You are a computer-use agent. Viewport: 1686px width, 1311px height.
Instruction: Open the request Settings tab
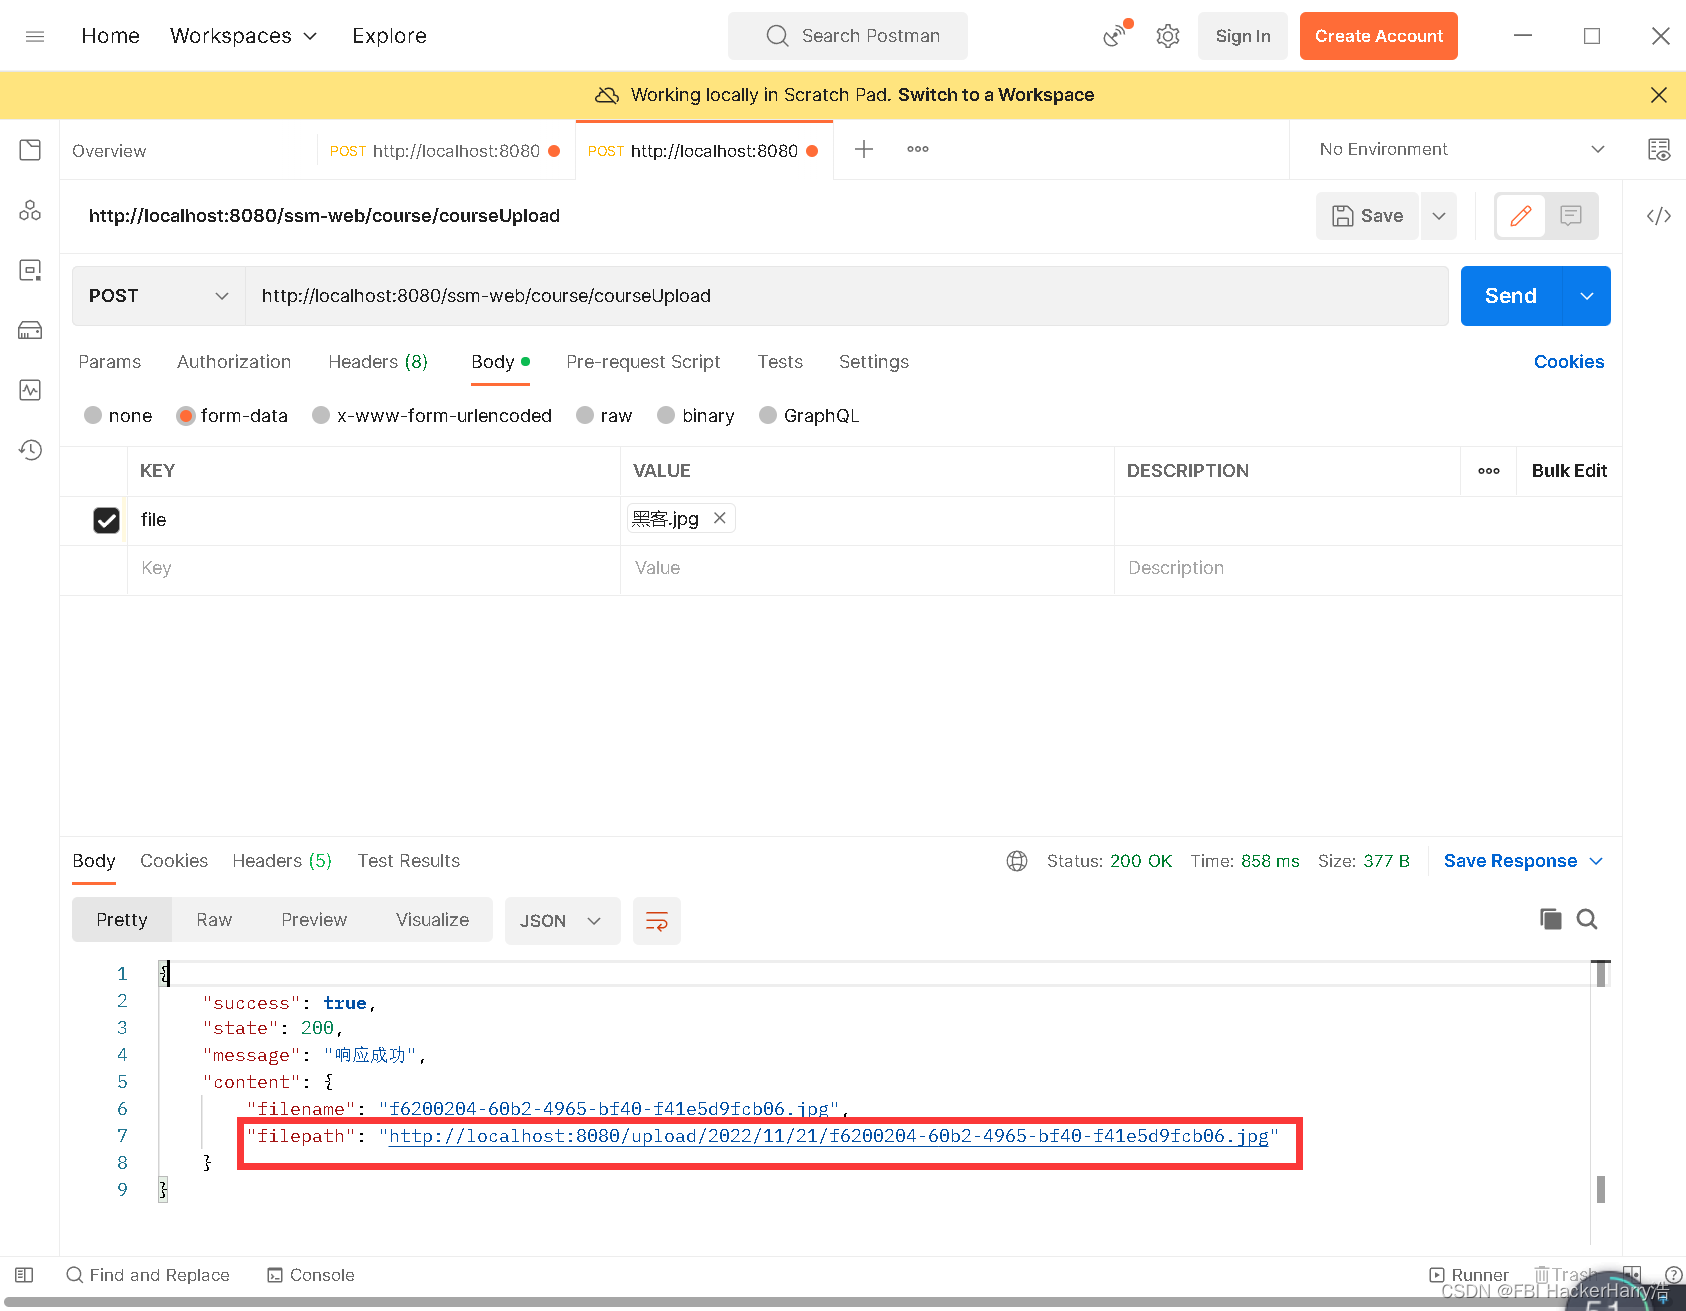click(874, 362)
